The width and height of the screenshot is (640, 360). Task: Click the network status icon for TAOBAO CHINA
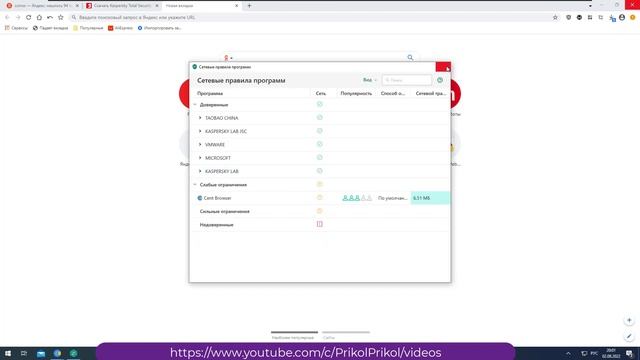point(320,118)
